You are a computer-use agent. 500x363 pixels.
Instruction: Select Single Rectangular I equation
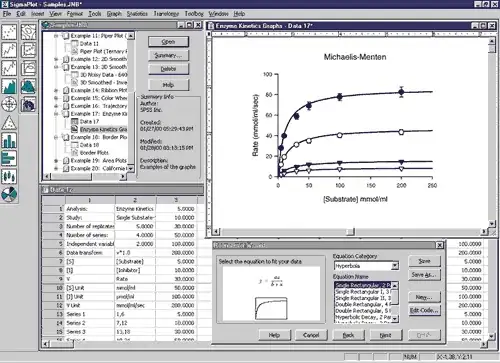point(363,292)
